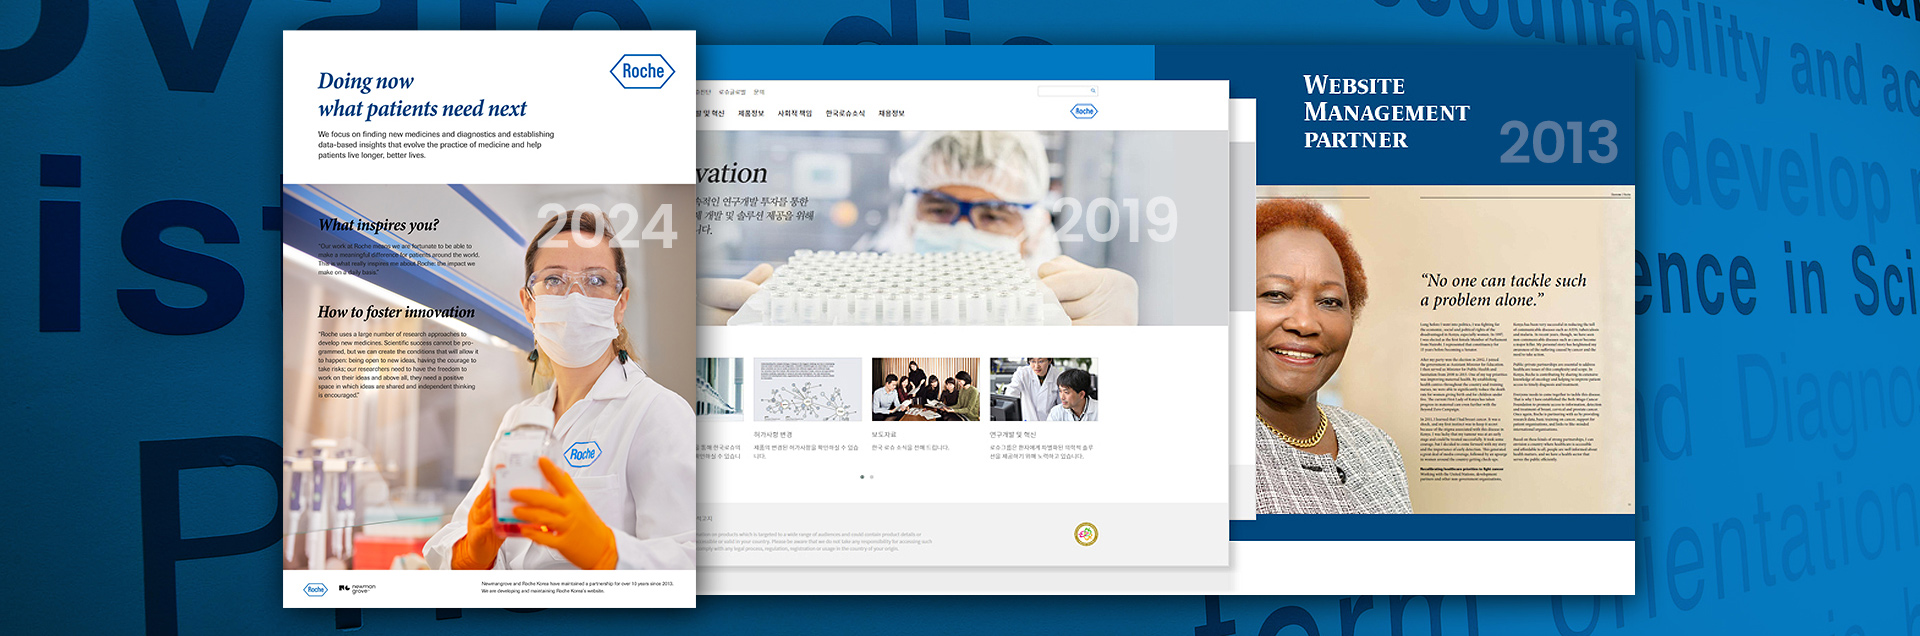Select the first carousel dot

pyautogui.click(x=862, y=477)
